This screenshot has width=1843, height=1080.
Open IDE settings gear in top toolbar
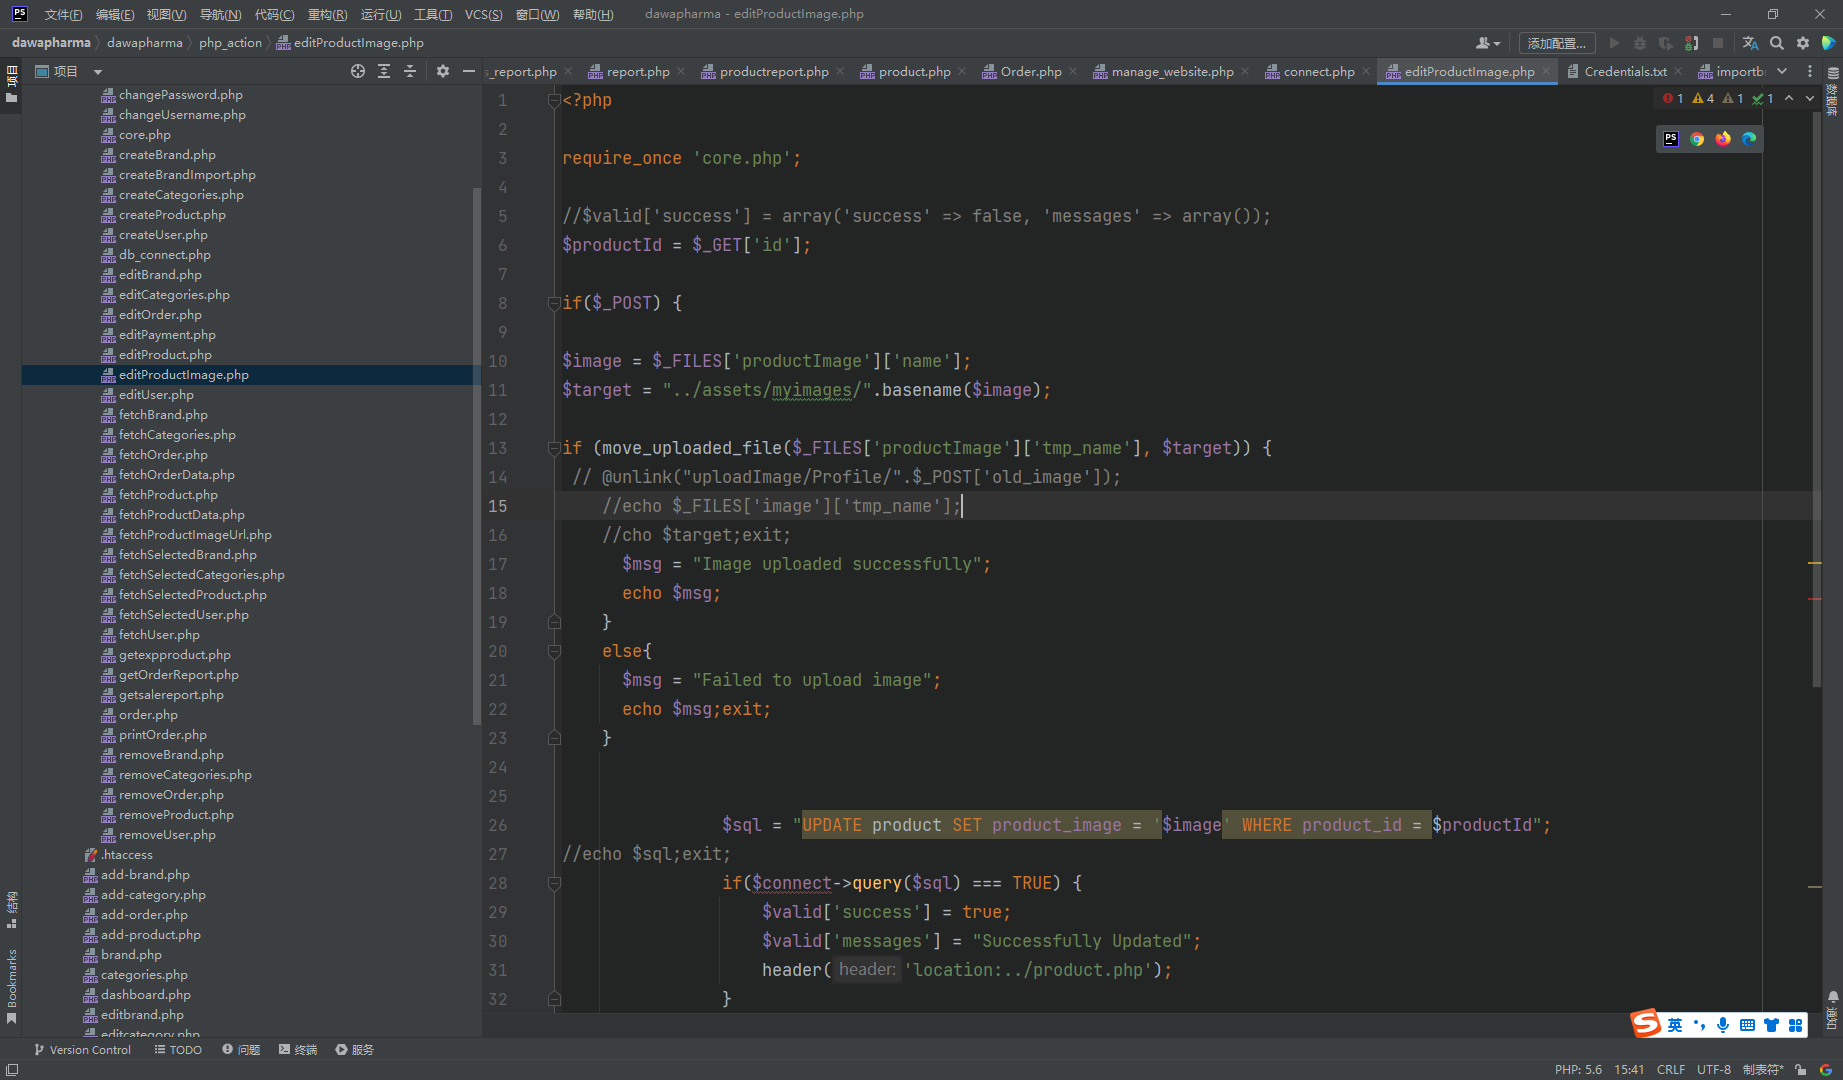pyautogui.click(x=1803, y=43)
